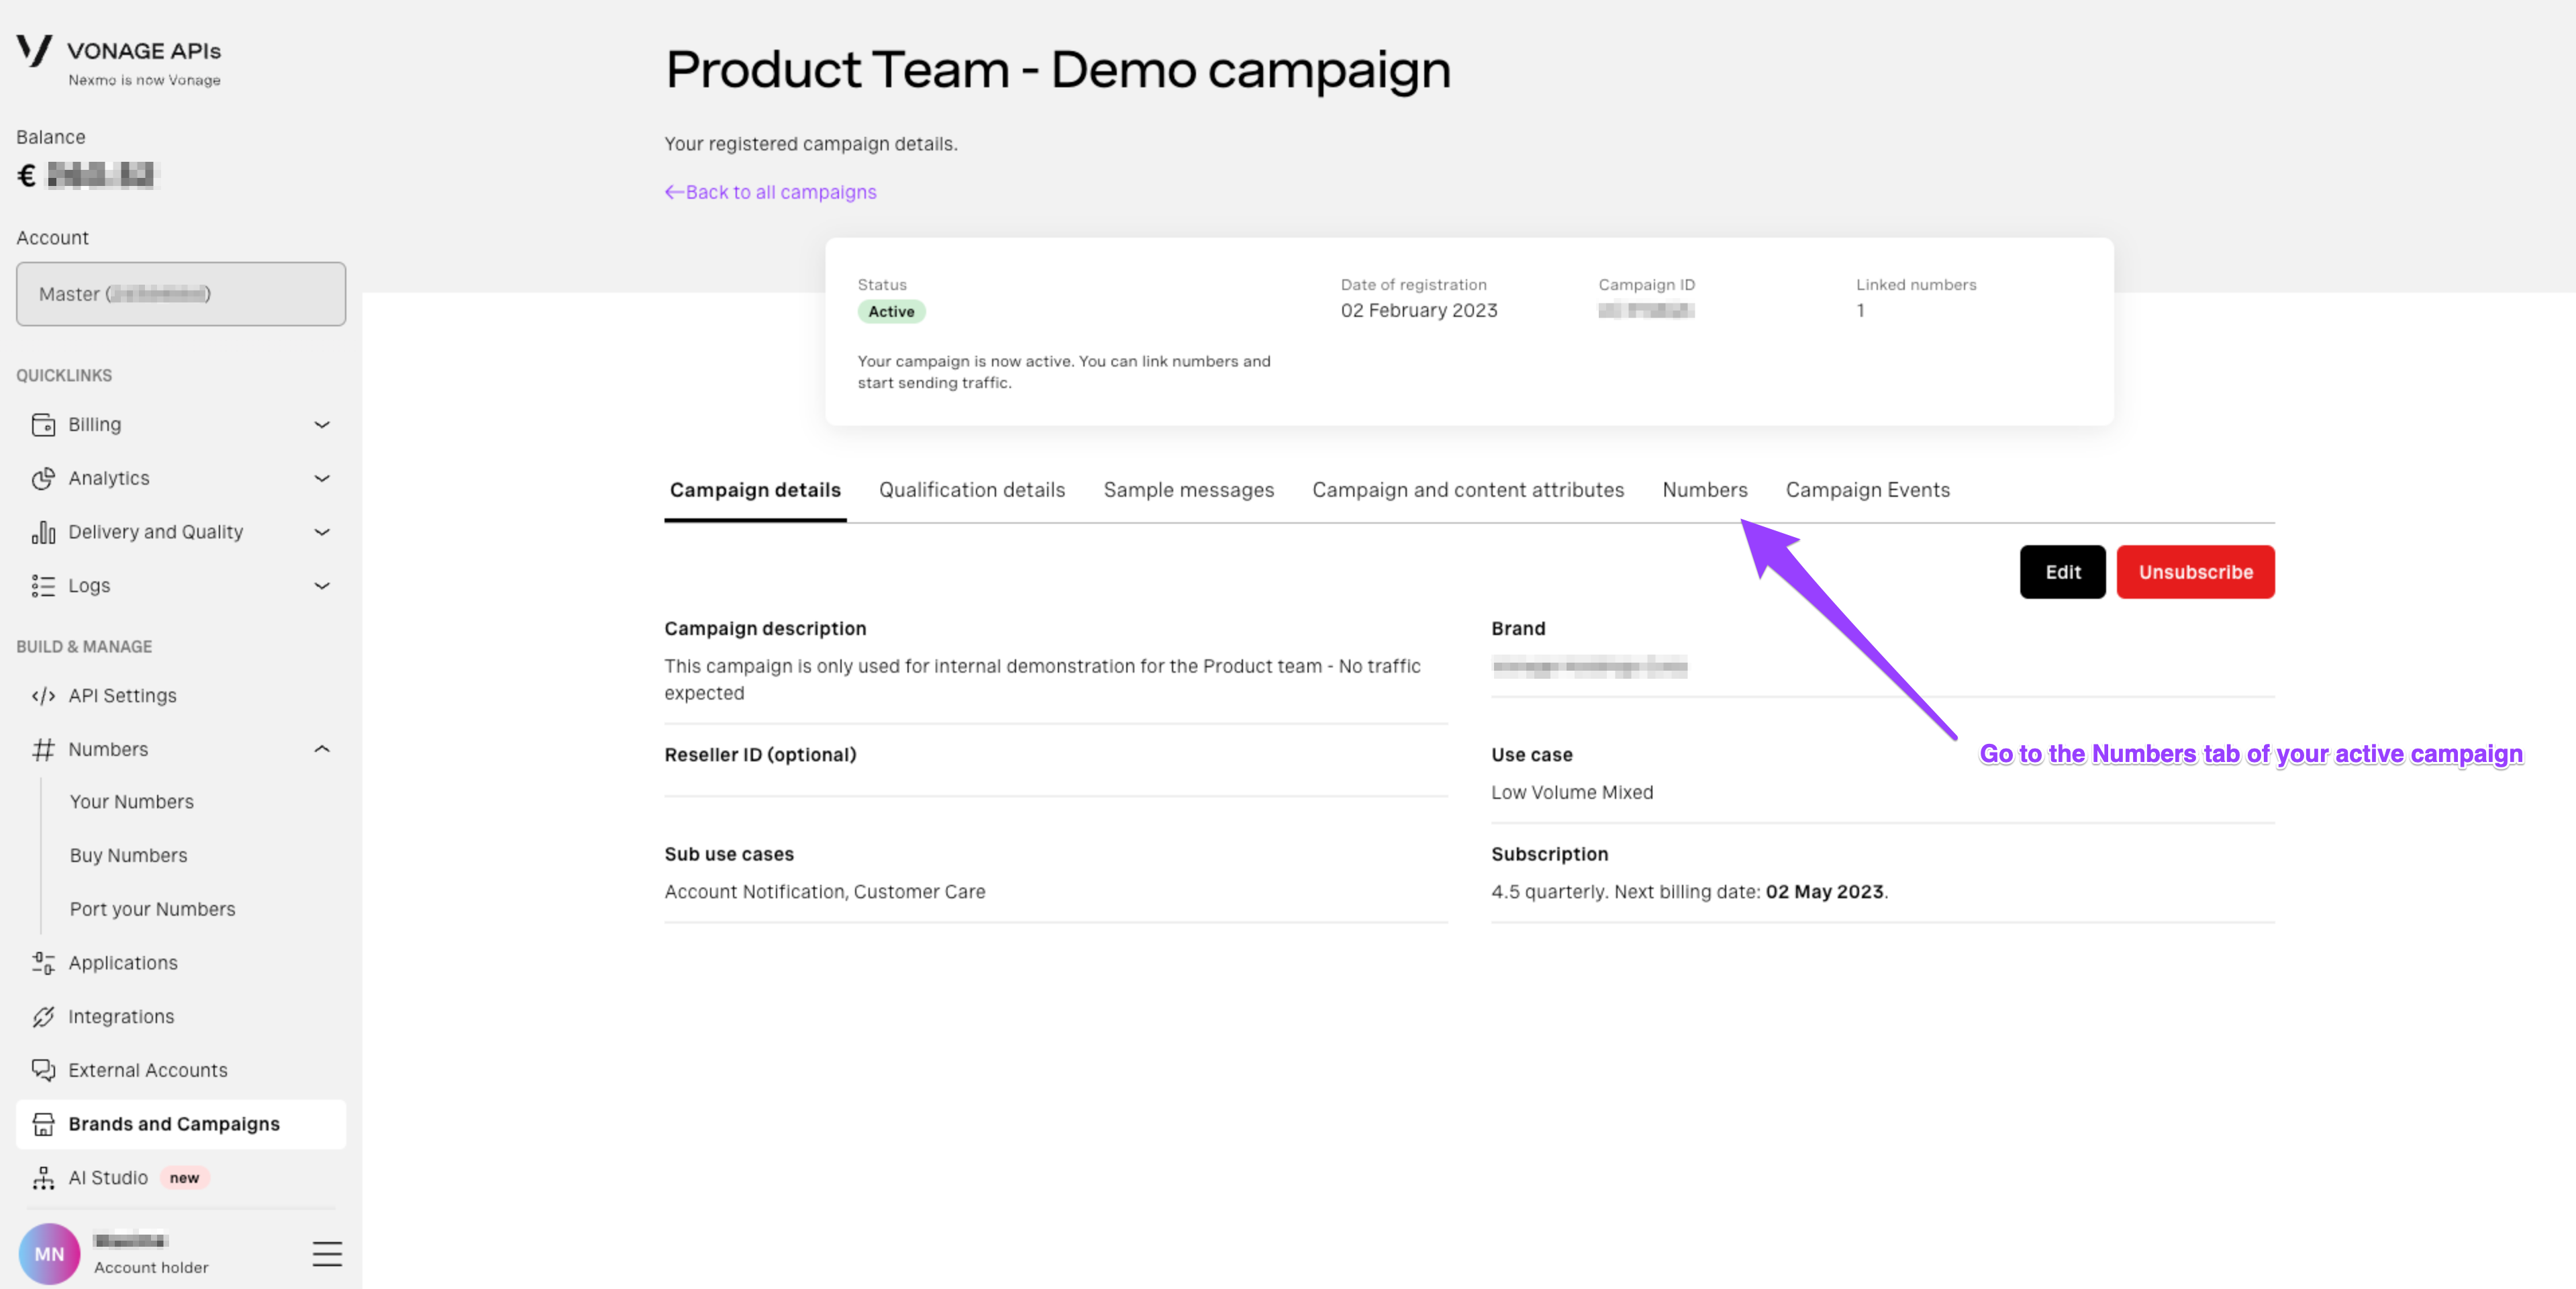Go to the Numbers tab of campaign
The height and width of the screenshot is (1289, 2576).
pos(1704,490)
